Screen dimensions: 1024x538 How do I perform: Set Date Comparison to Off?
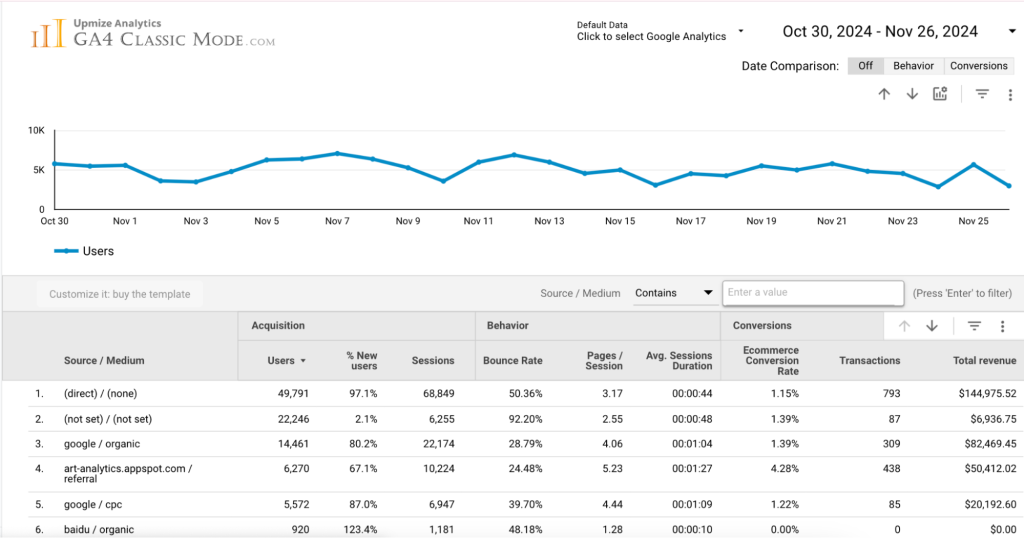coord(865,66)
